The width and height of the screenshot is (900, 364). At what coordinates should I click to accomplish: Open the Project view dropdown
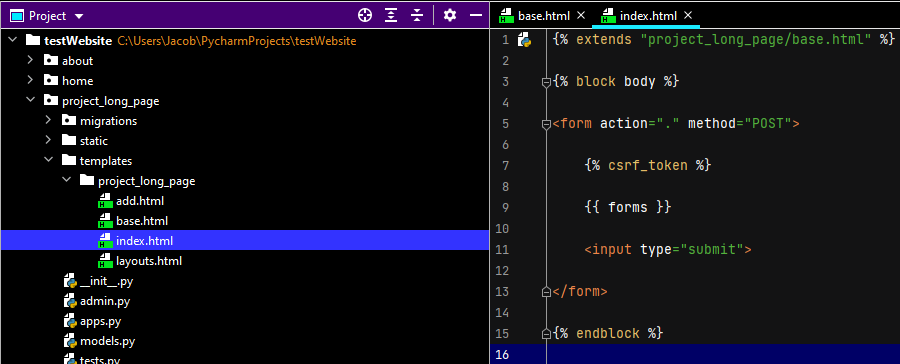pos(79,17)
